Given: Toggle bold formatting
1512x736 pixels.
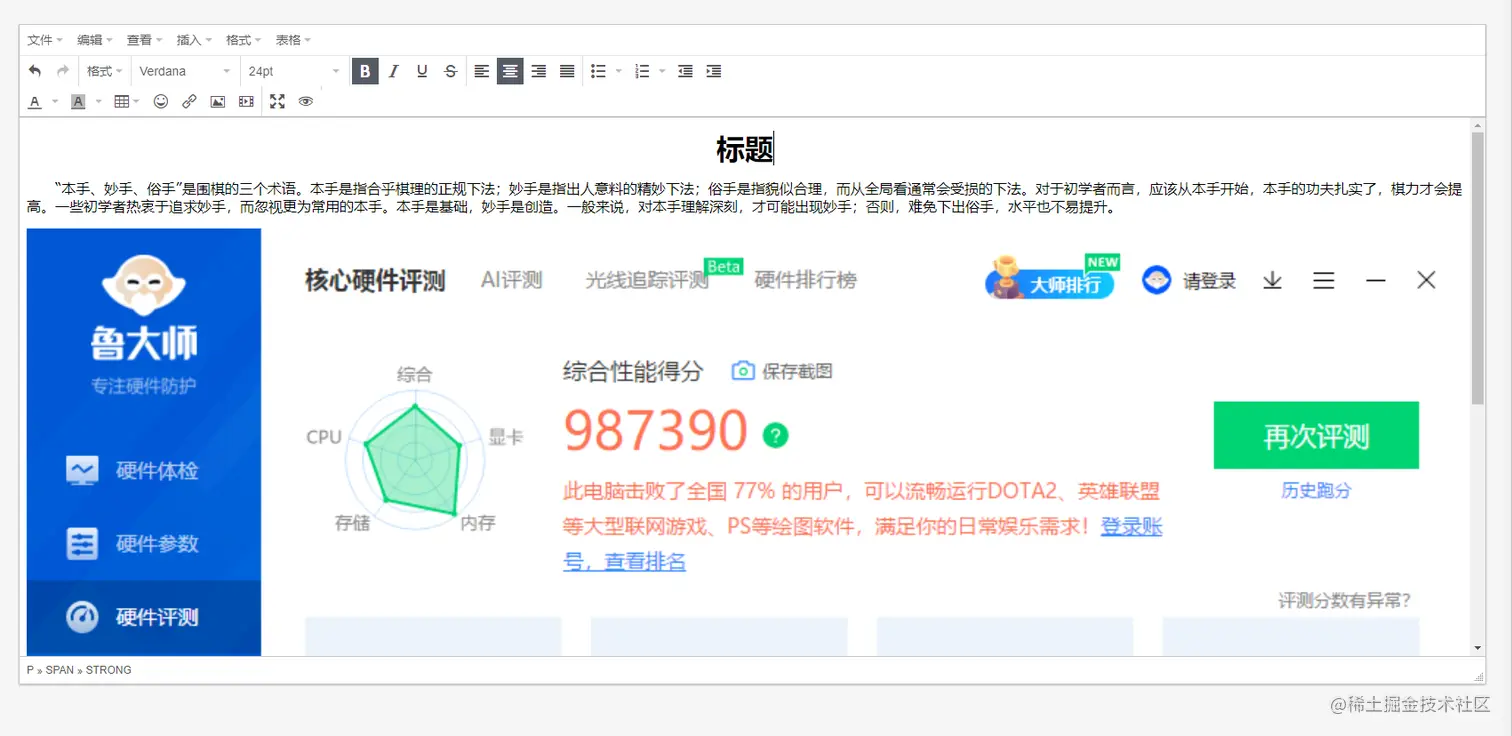Looking at the screenshot, I should pos(365,71).
